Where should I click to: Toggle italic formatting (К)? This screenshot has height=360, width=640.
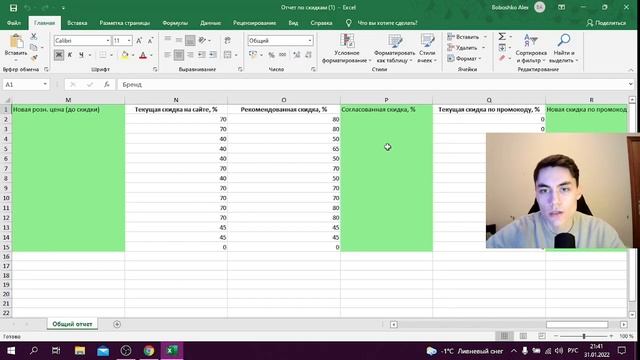[x=70, y=55]
